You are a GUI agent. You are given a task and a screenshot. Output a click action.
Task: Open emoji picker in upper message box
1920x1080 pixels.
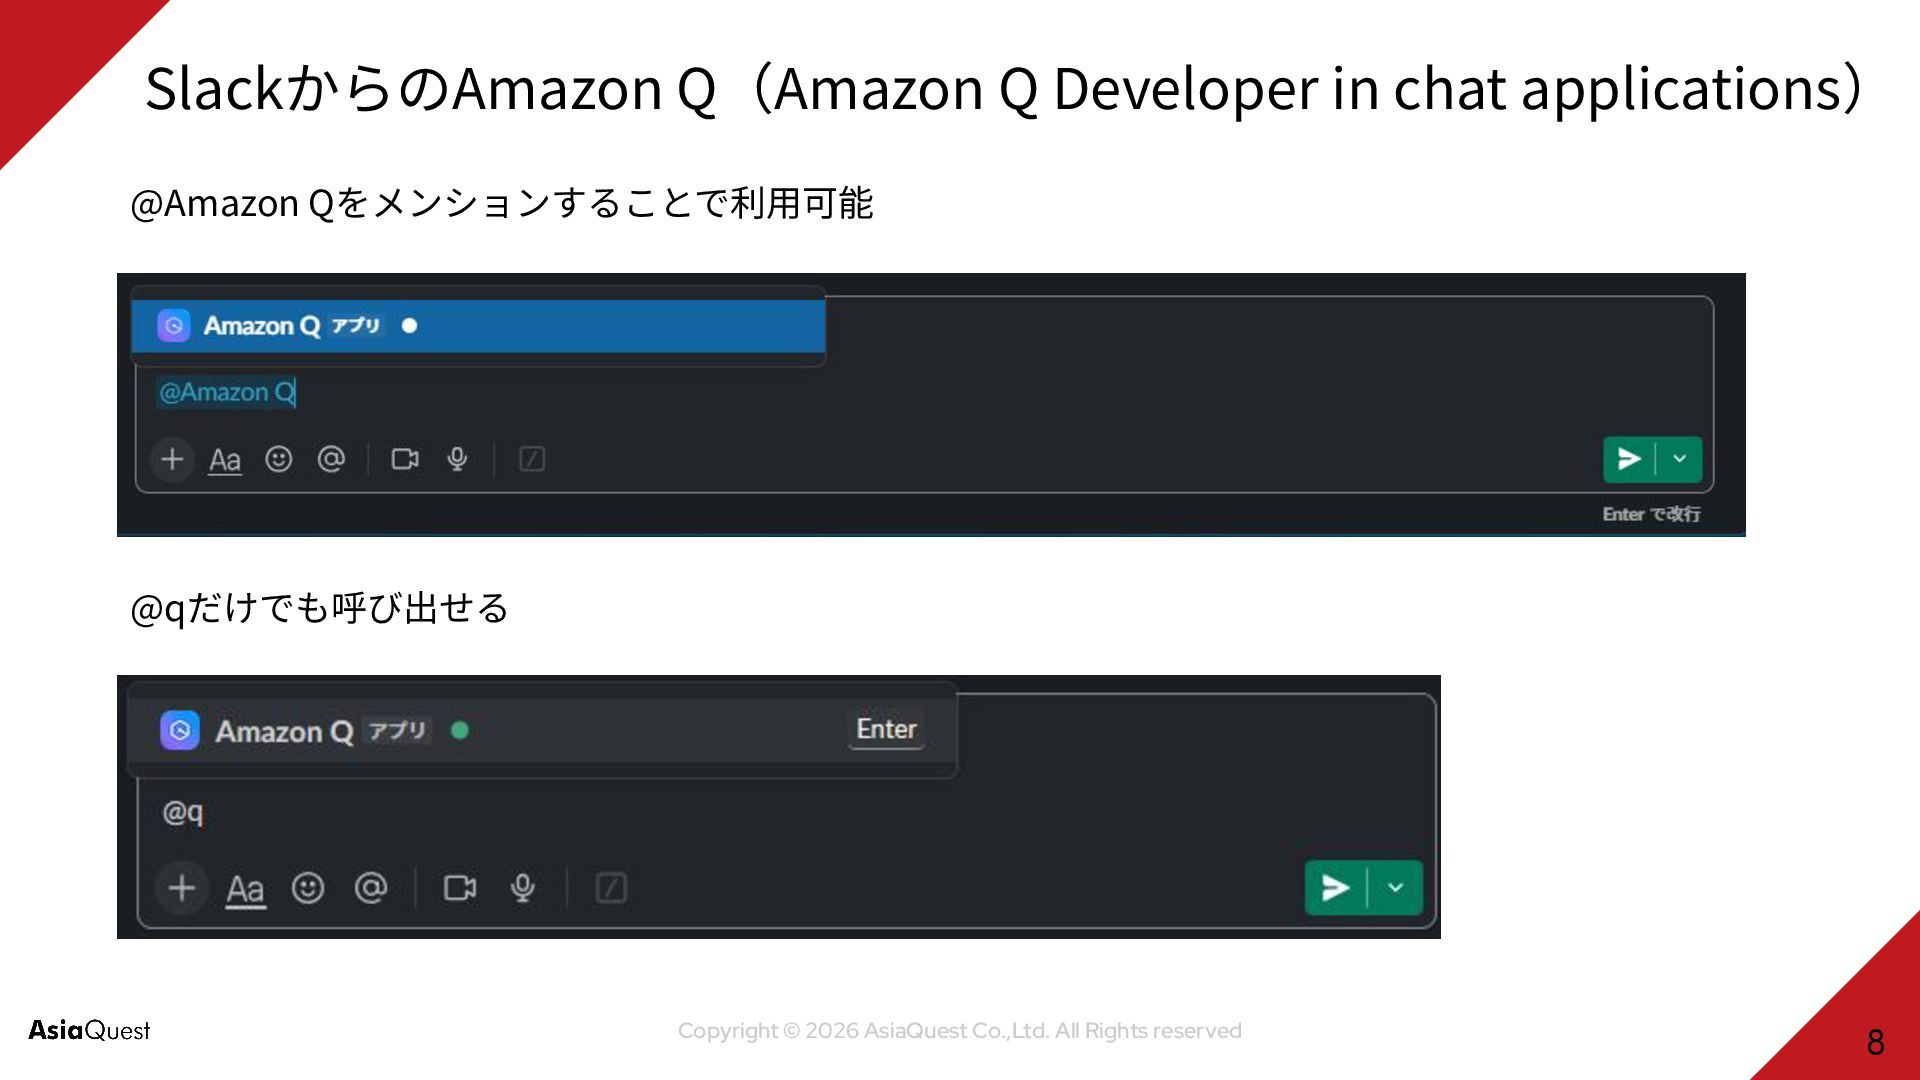[278, 459]
